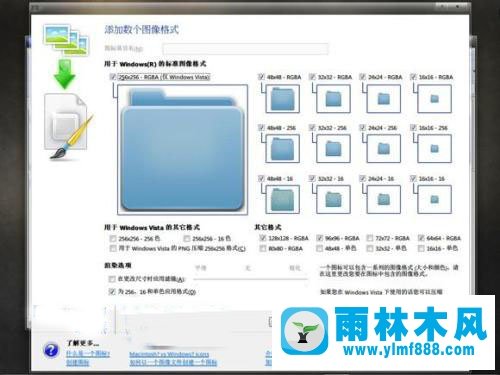Viewport: 500px width, 375px height.
Task: Enable the 48x48 - 单色 checkbox
Action: [320, 248]
